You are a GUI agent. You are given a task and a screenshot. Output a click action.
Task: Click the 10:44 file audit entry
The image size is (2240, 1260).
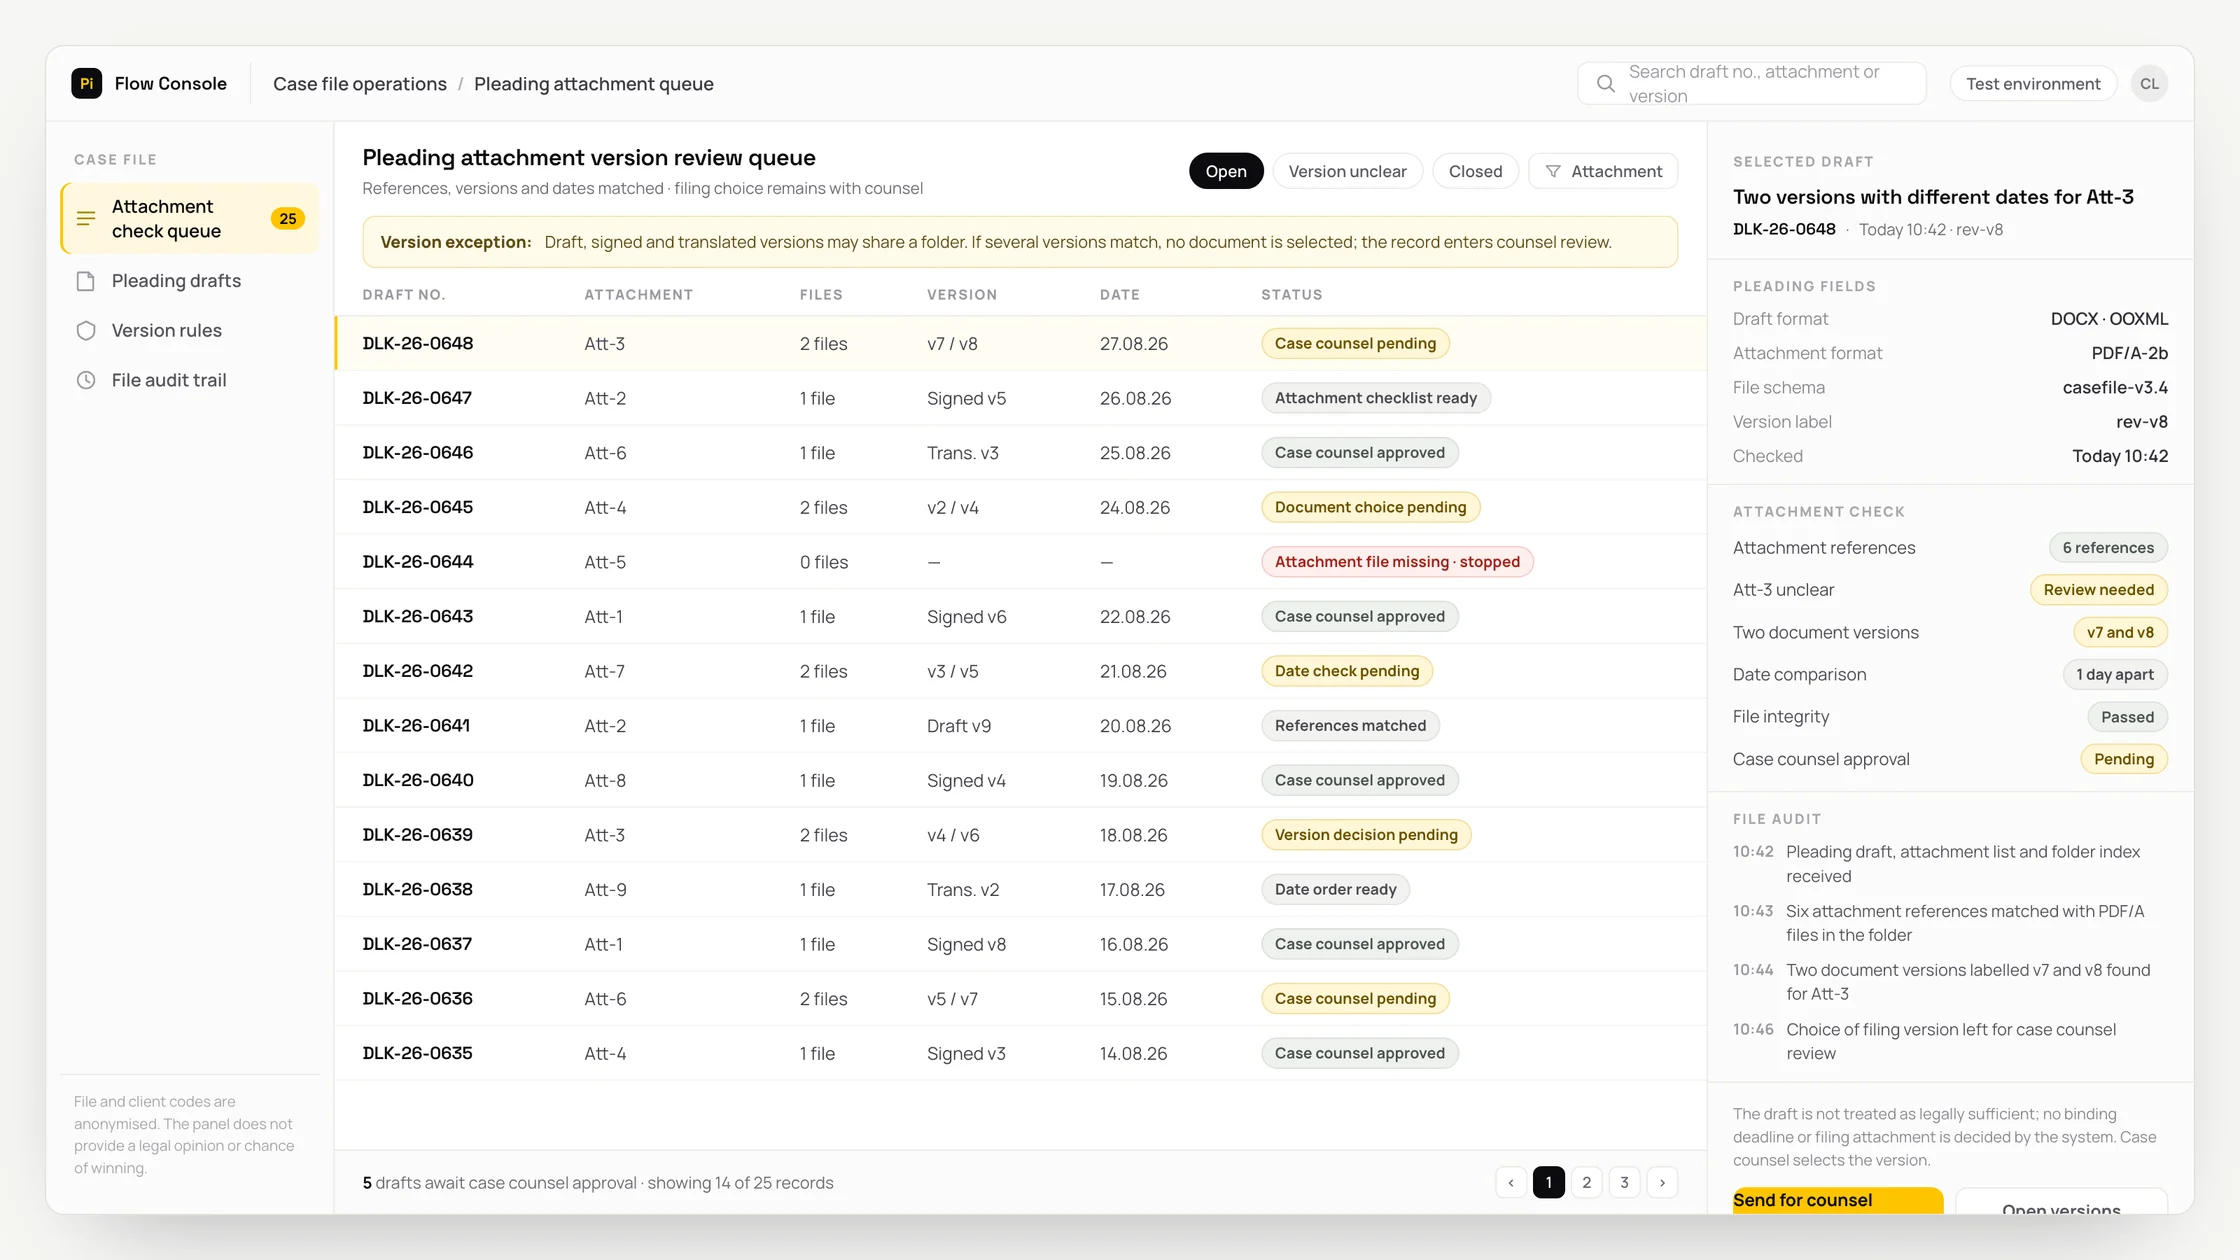(x=1950, y=982)
